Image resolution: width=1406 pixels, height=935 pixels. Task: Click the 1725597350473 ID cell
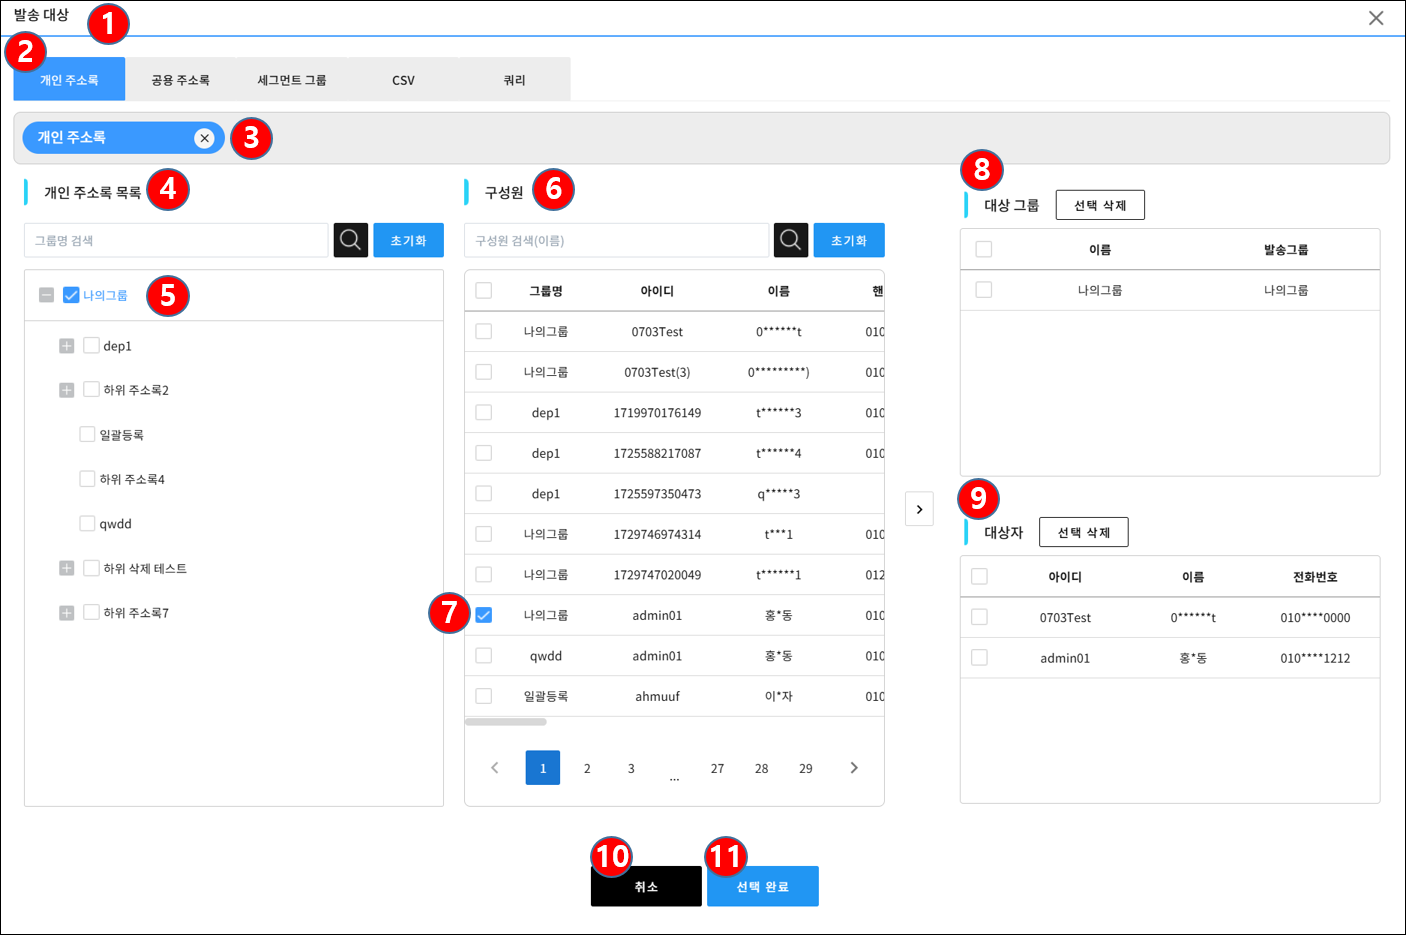[657, 494]
